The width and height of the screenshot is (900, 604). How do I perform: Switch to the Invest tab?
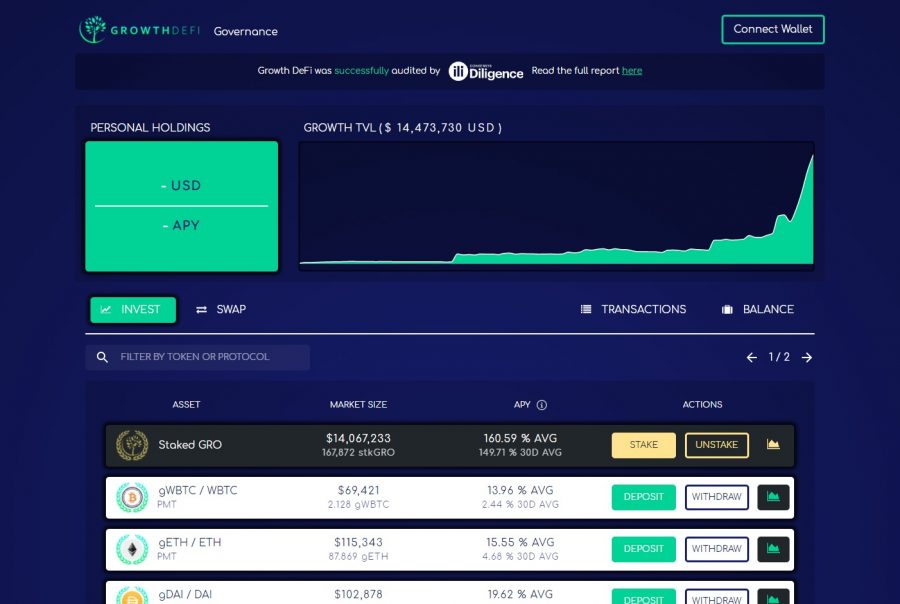click(133, 309)
